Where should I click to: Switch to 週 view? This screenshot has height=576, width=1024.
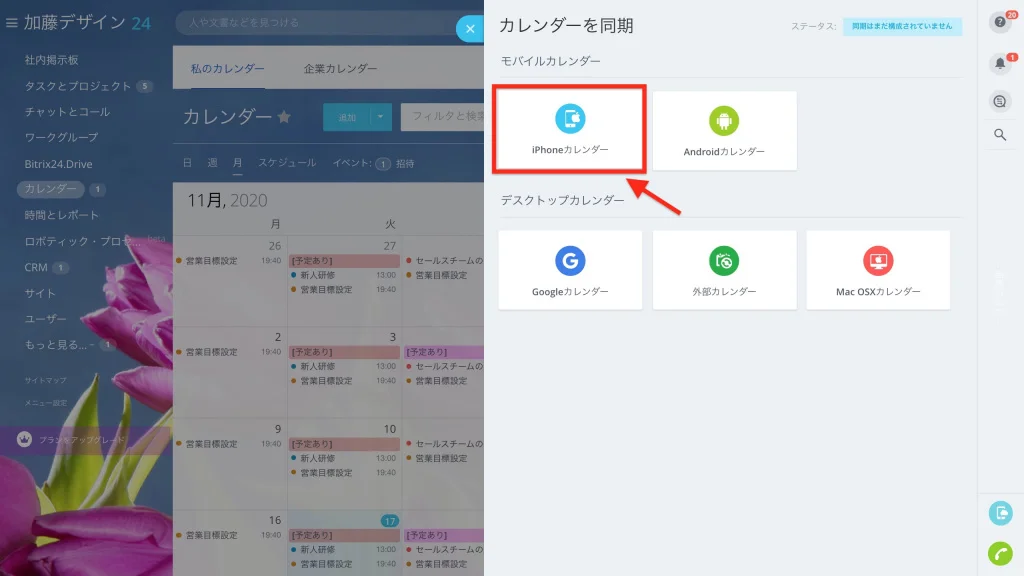click(x=212, y=163)
